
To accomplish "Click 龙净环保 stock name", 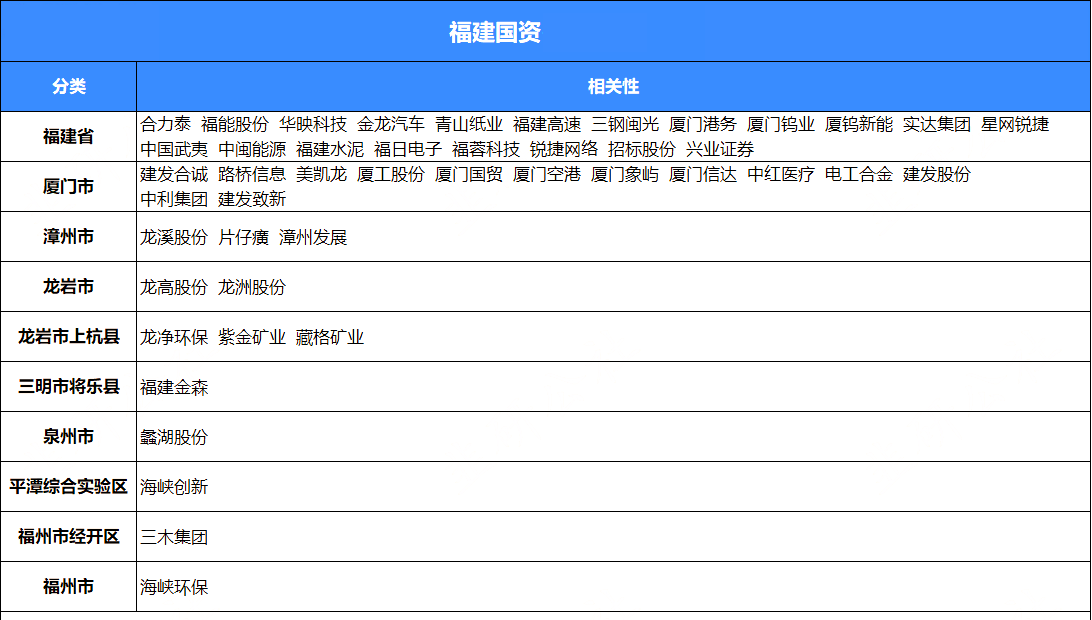I will [174, 337].
